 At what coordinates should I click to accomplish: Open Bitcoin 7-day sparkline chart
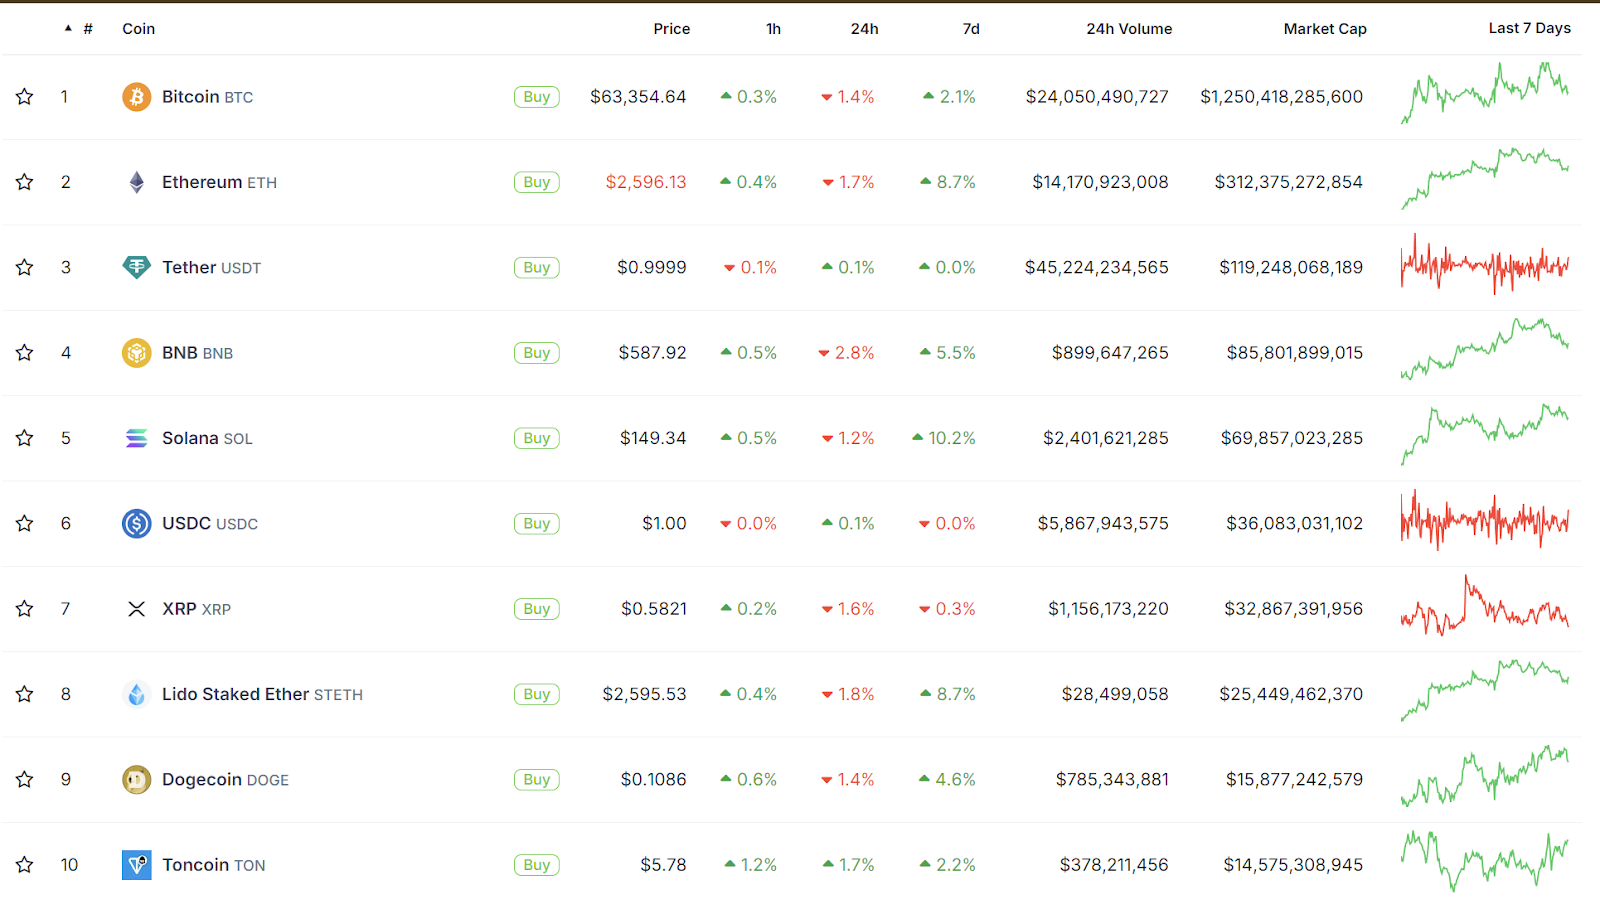click(1485, 93)
